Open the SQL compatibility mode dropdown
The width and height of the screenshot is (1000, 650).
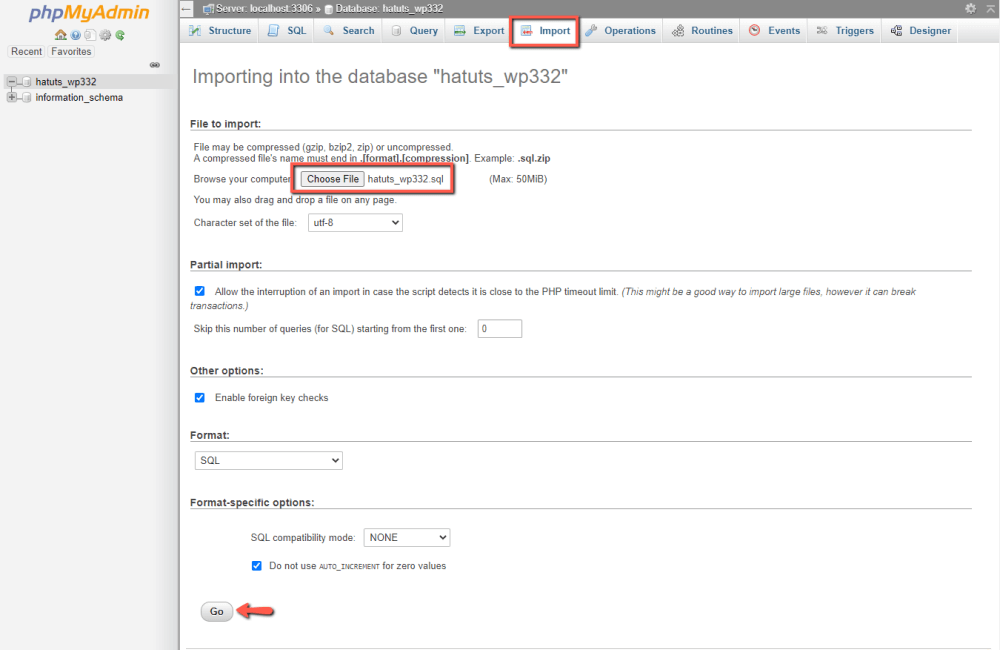407,537
